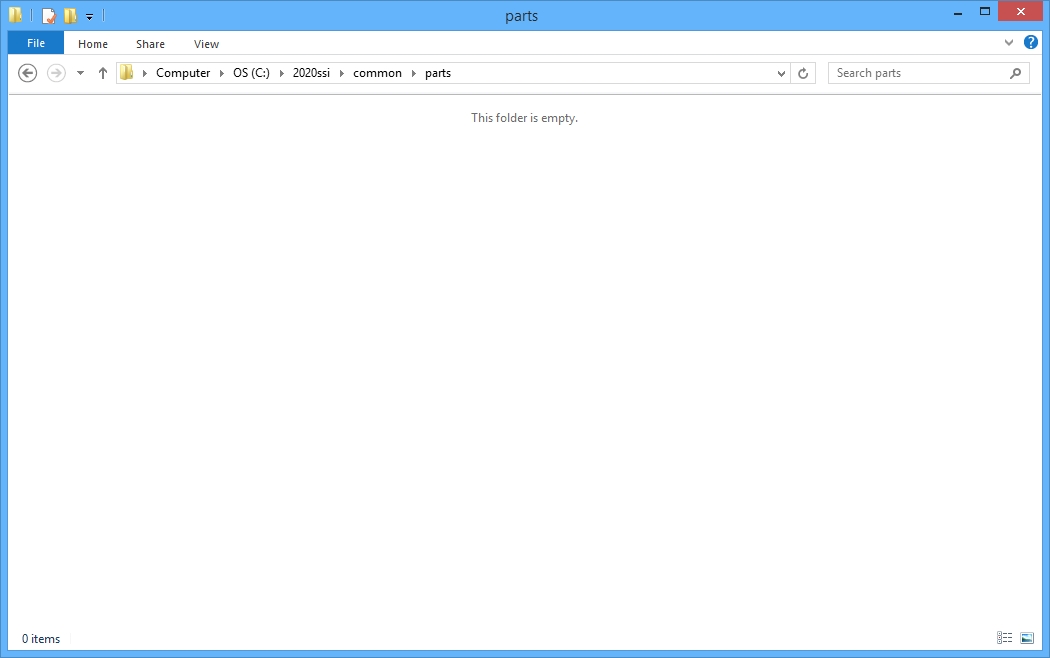Viewport: 1050px width, 658px height.
Task: Click the search magnifier icon
Action: coord(1015,73)
